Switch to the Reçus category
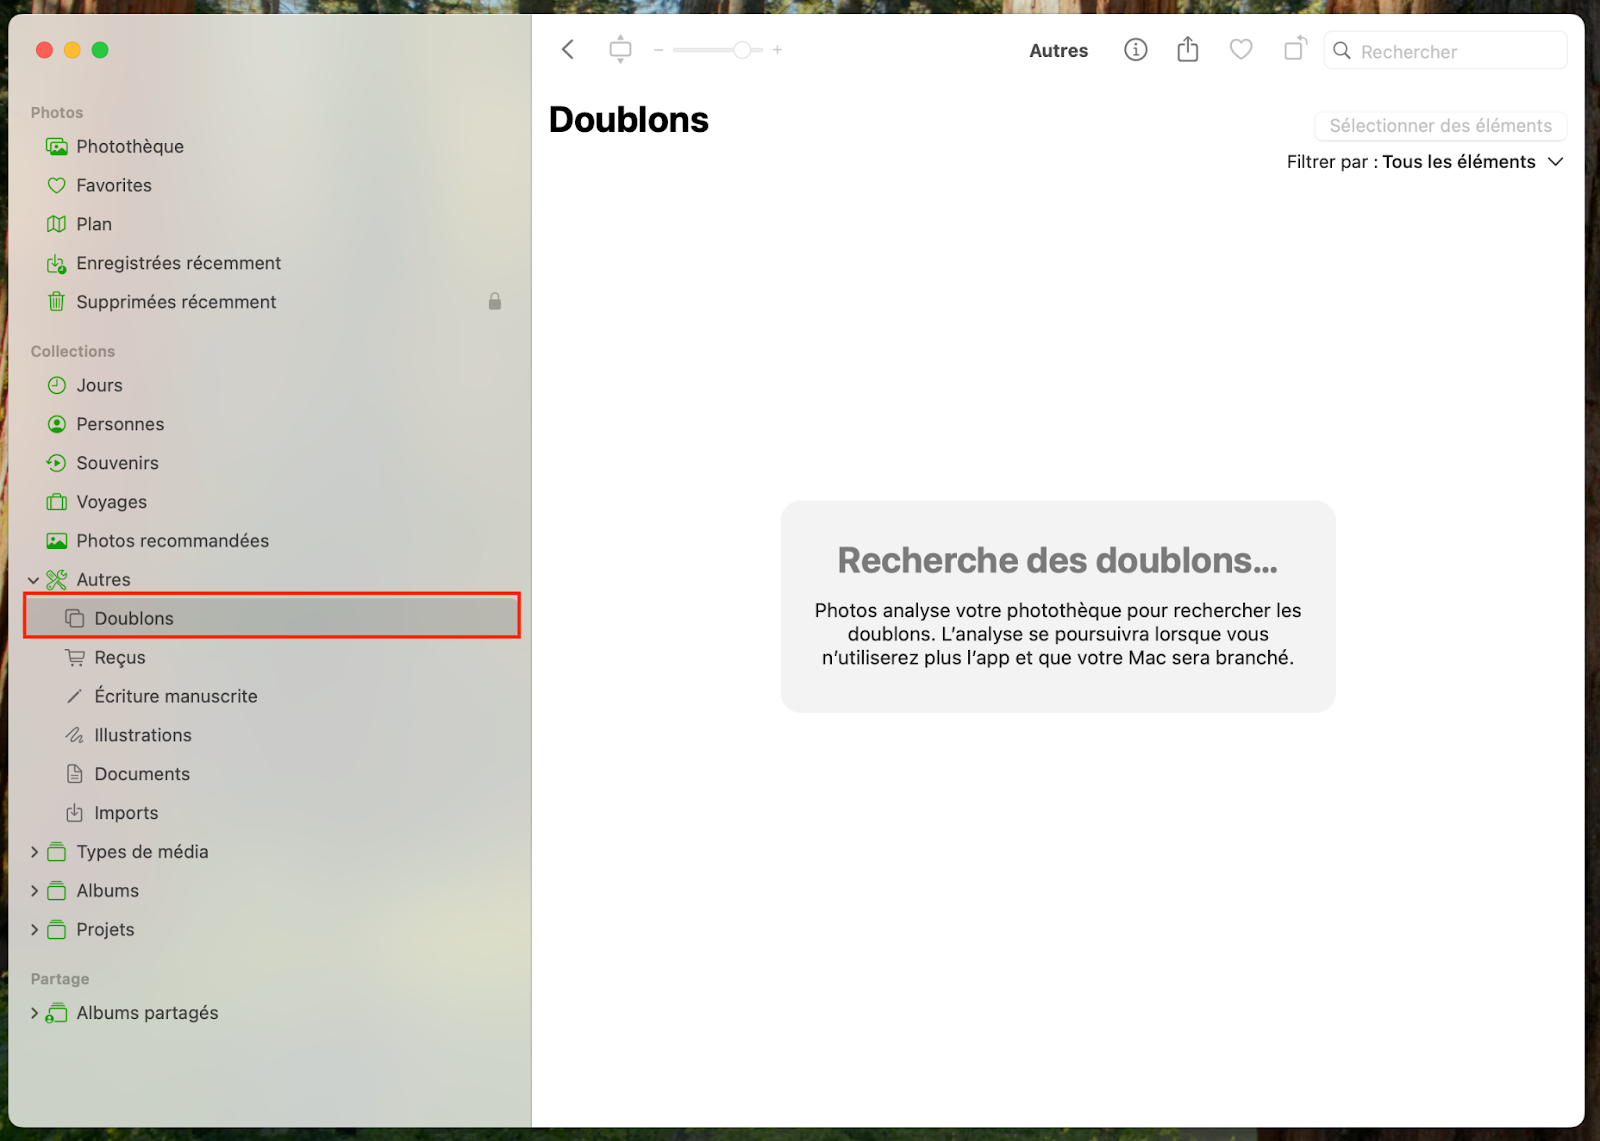Image resolution: width=1600 pixels, height=1141 pixels. 118,657
